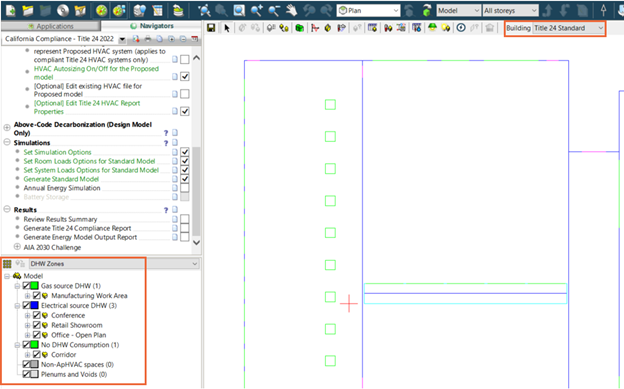The height and width of the screenshot is (389, 624).
Task: Open the All storeys dropdown
Action: pos(511,10)
